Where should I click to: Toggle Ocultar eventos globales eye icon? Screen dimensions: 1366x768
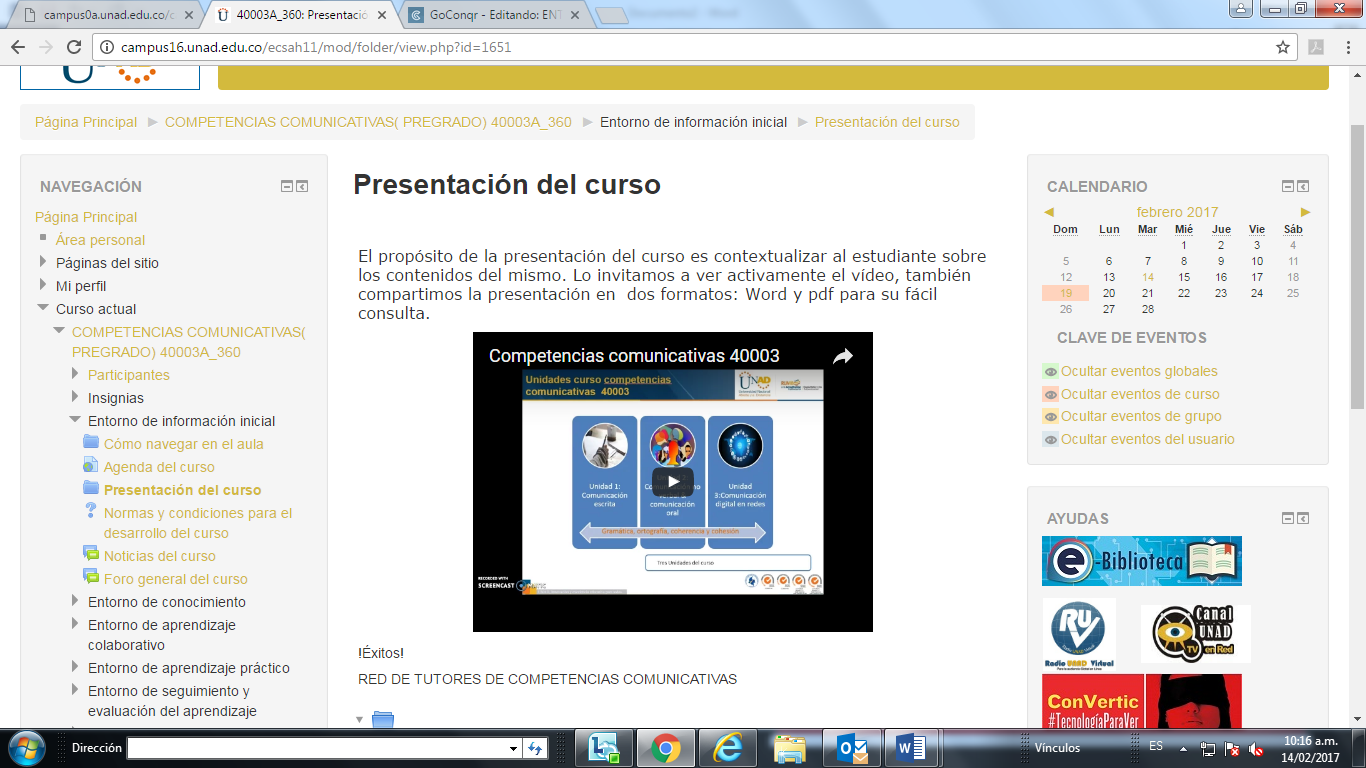pos(1050,371)
